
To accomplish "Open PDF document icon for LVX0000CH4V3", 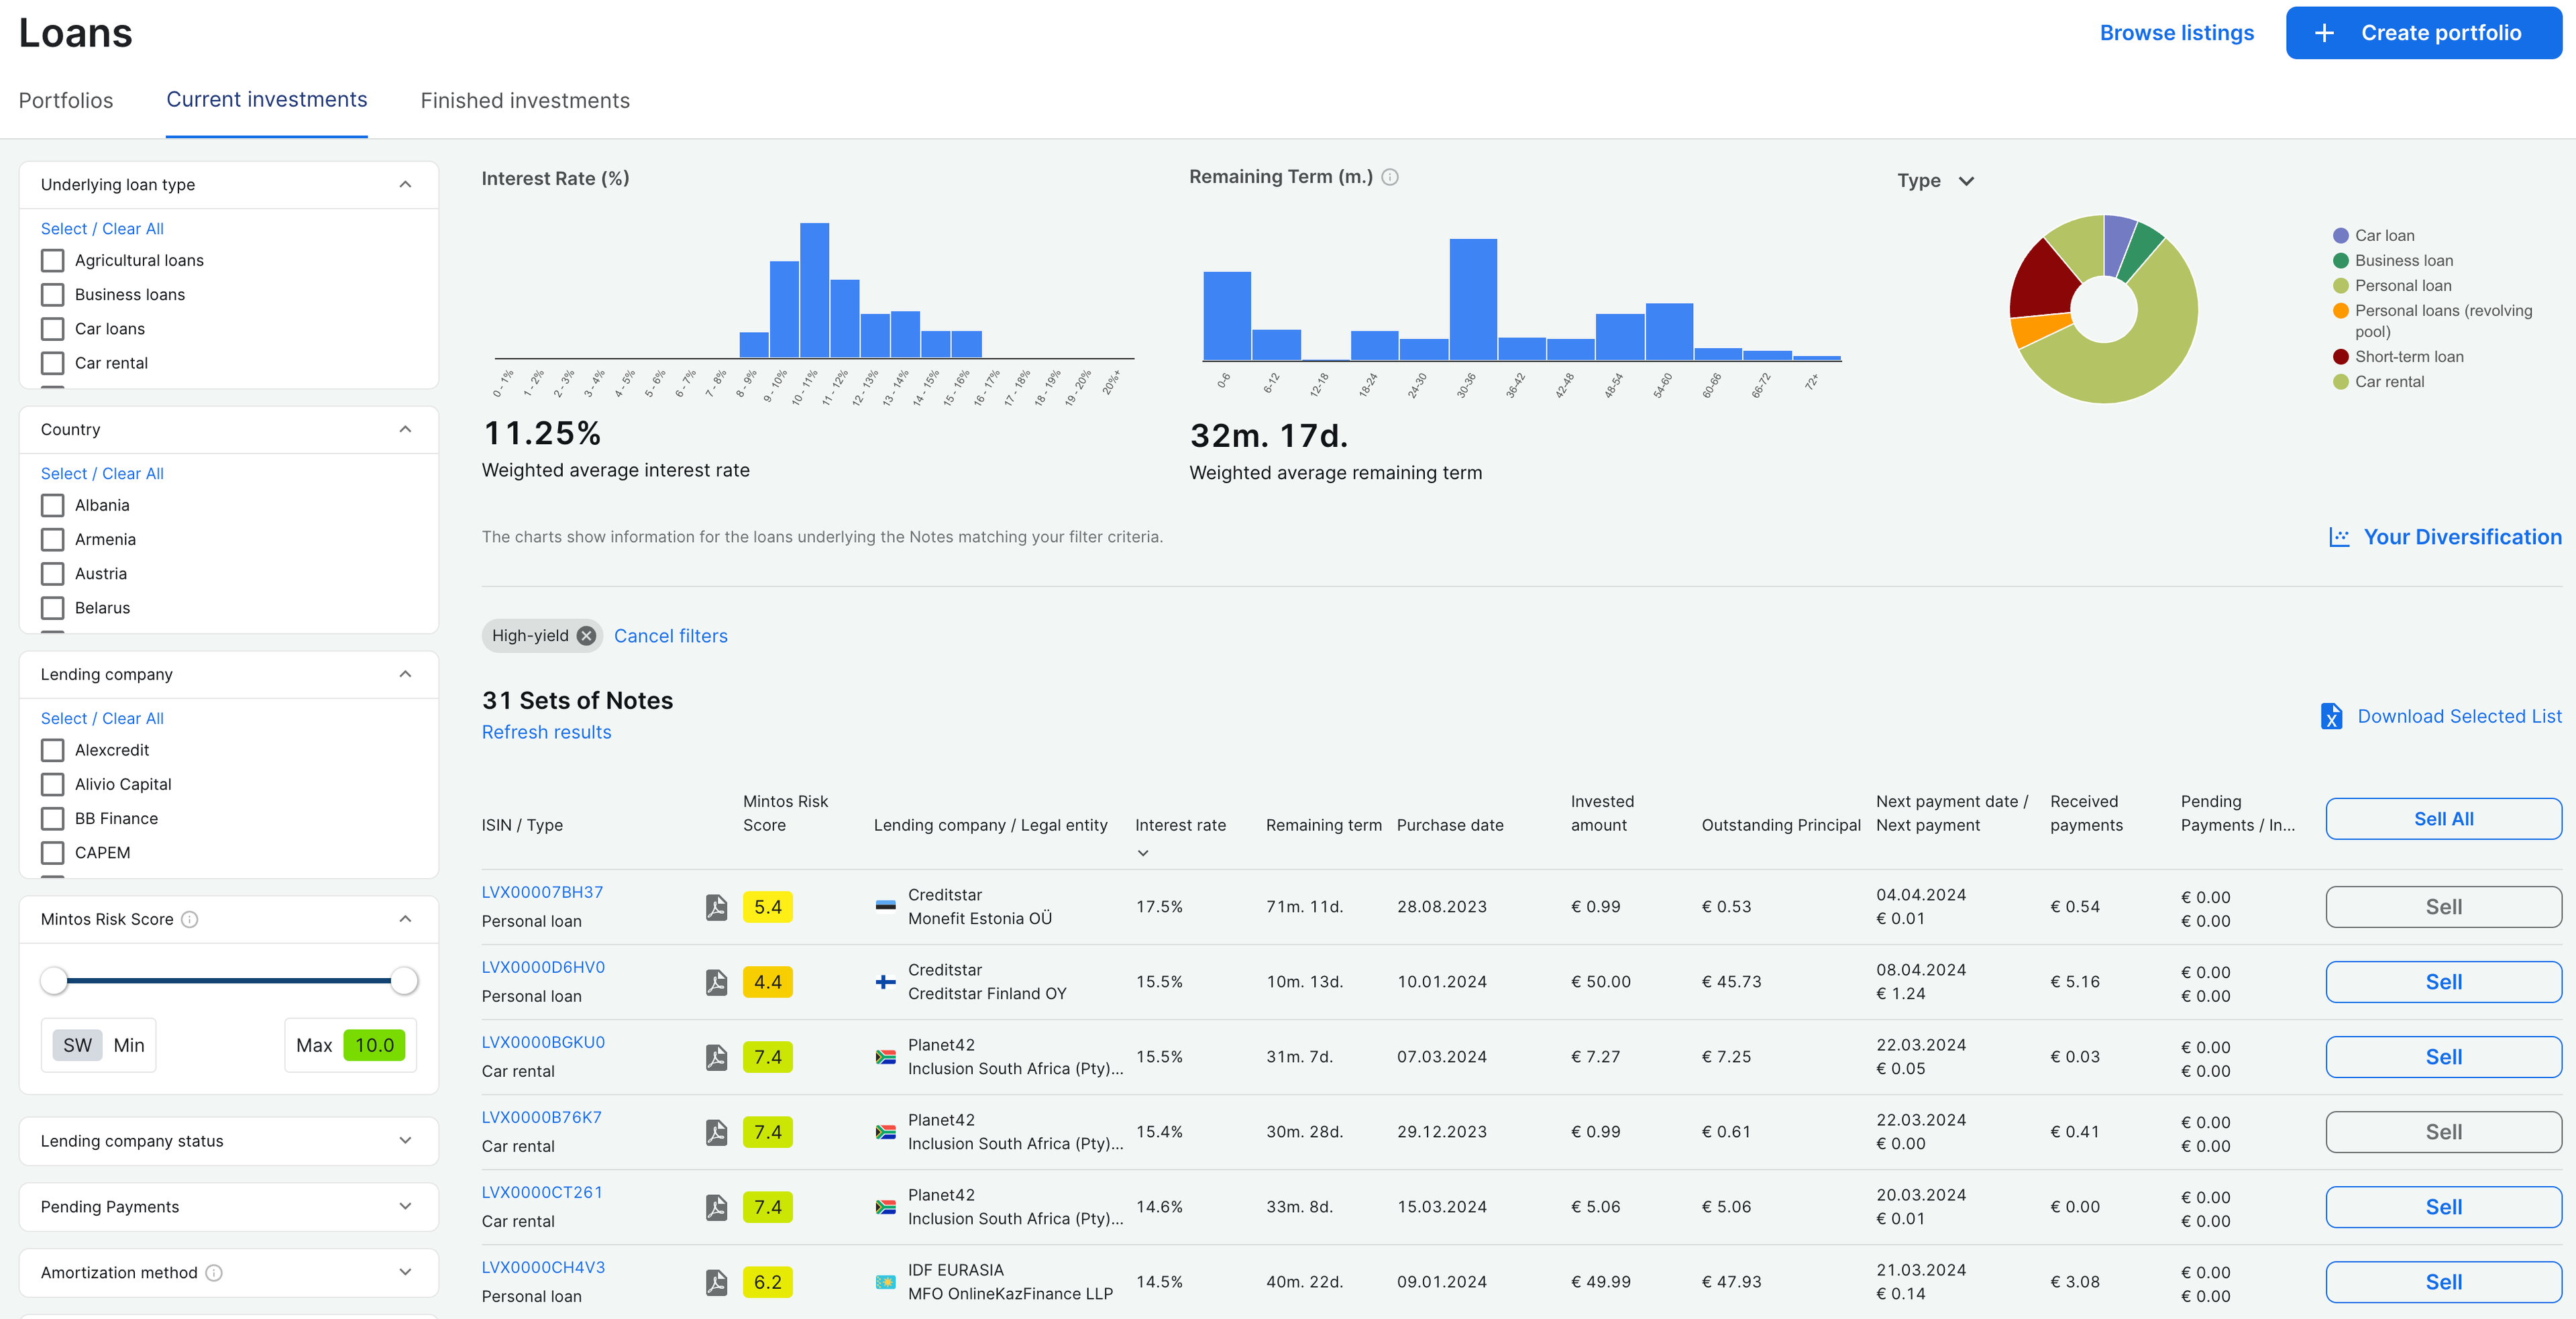I will tap(716, 1282).
